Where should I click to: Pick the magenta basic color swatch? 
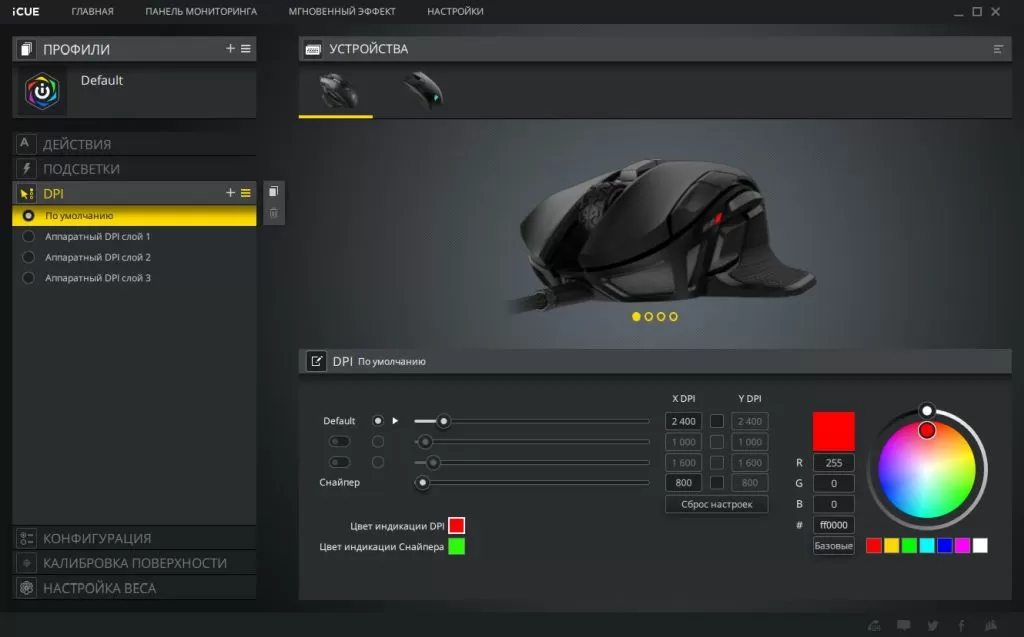coord(962,546)
